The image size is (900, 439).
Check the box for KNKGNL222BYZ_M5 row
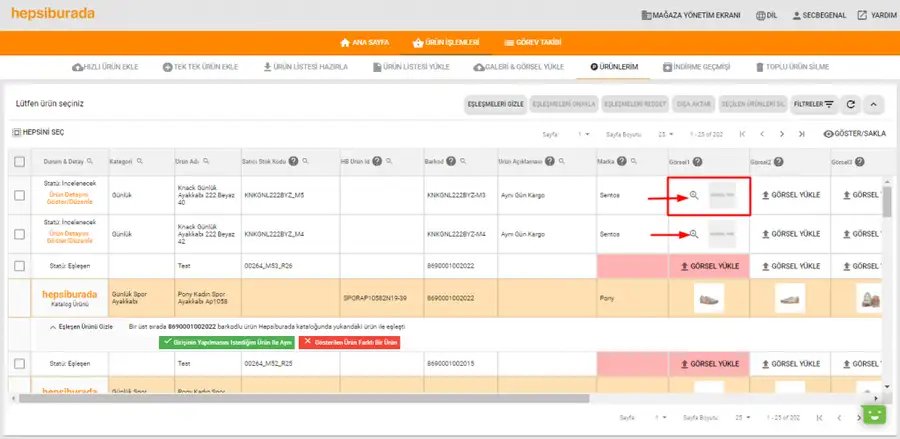click(20, 195)
